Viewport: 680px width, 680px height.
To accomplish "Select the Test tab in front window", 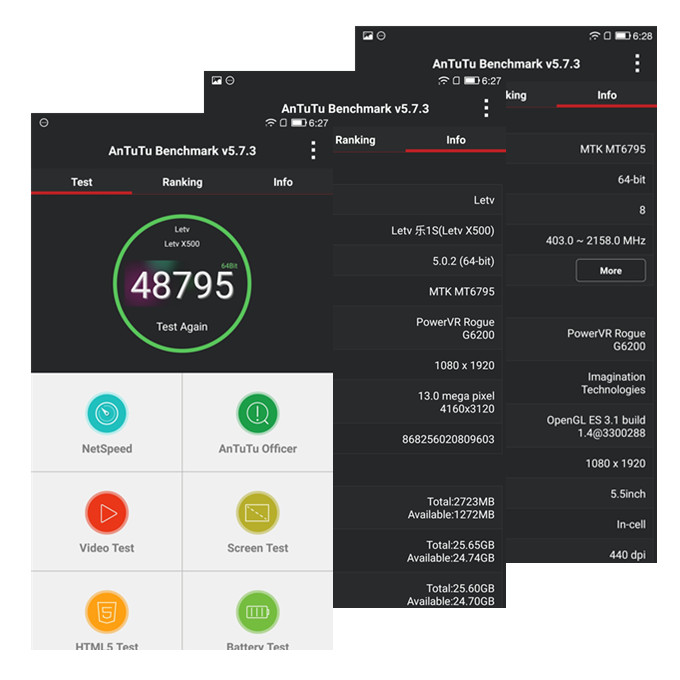I will 82,182.
